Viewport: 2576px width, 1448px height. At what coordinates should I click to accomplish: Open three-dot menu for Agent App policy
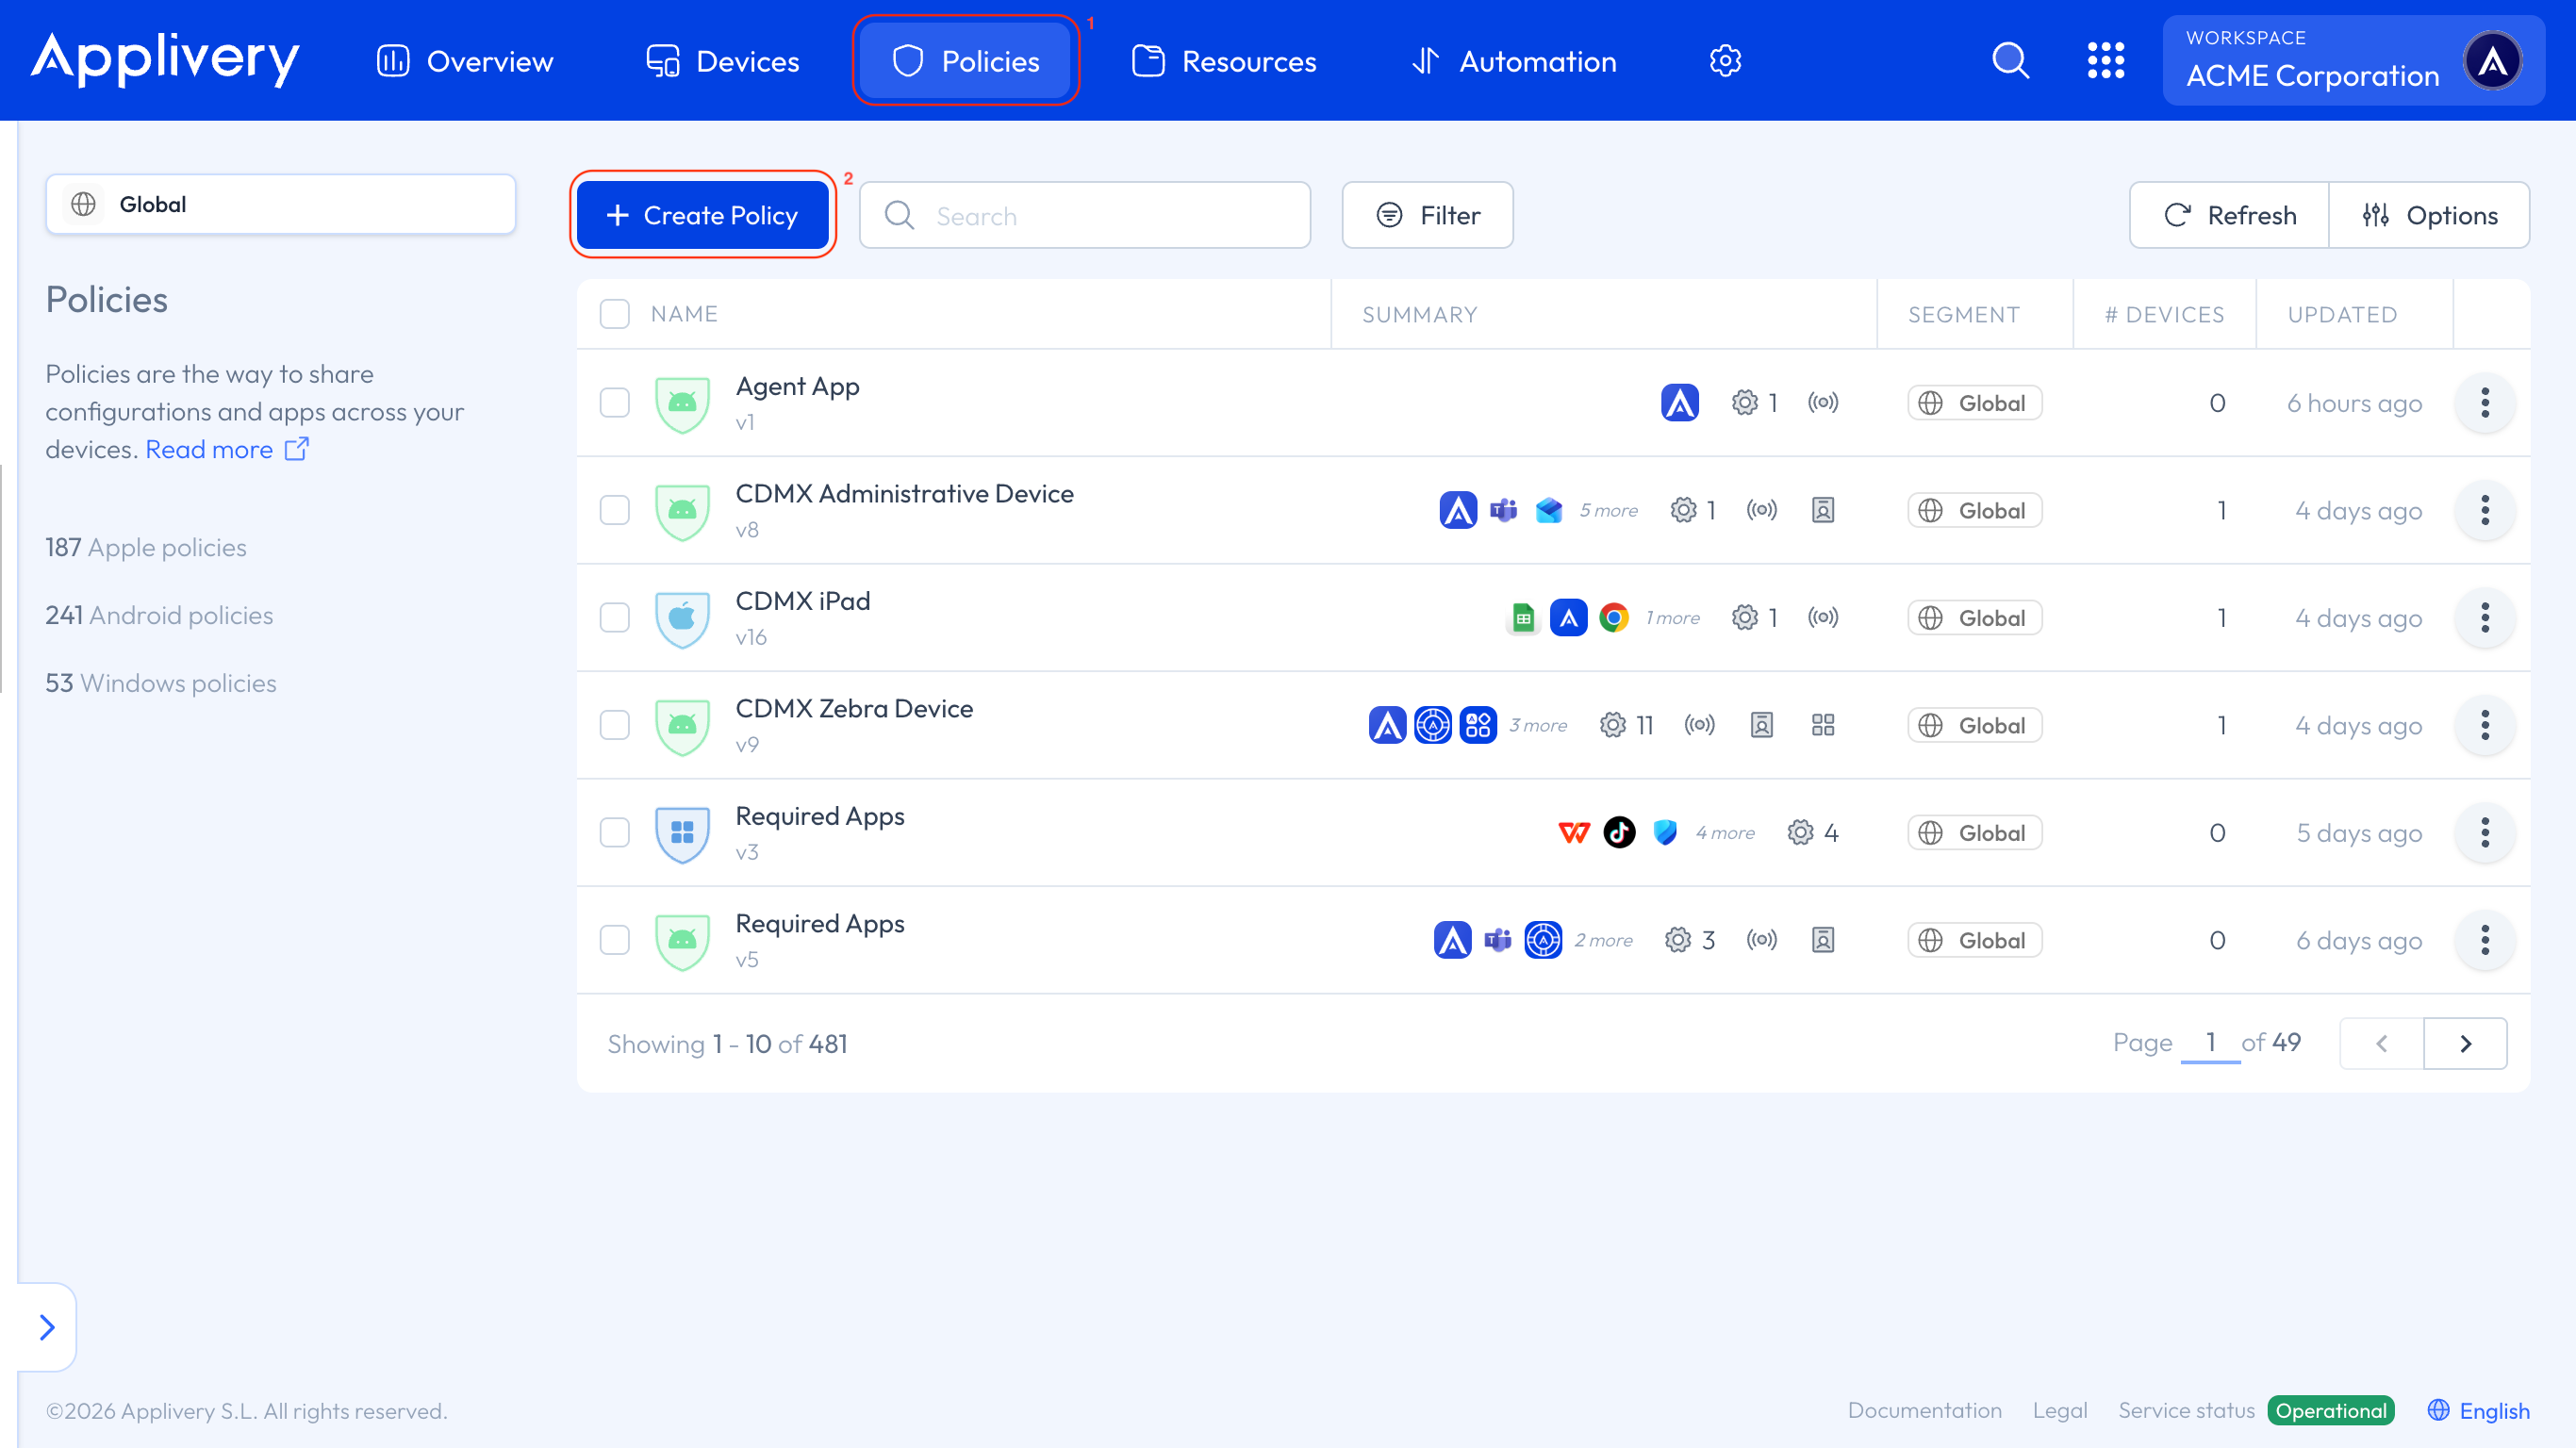pos(2484,403)
